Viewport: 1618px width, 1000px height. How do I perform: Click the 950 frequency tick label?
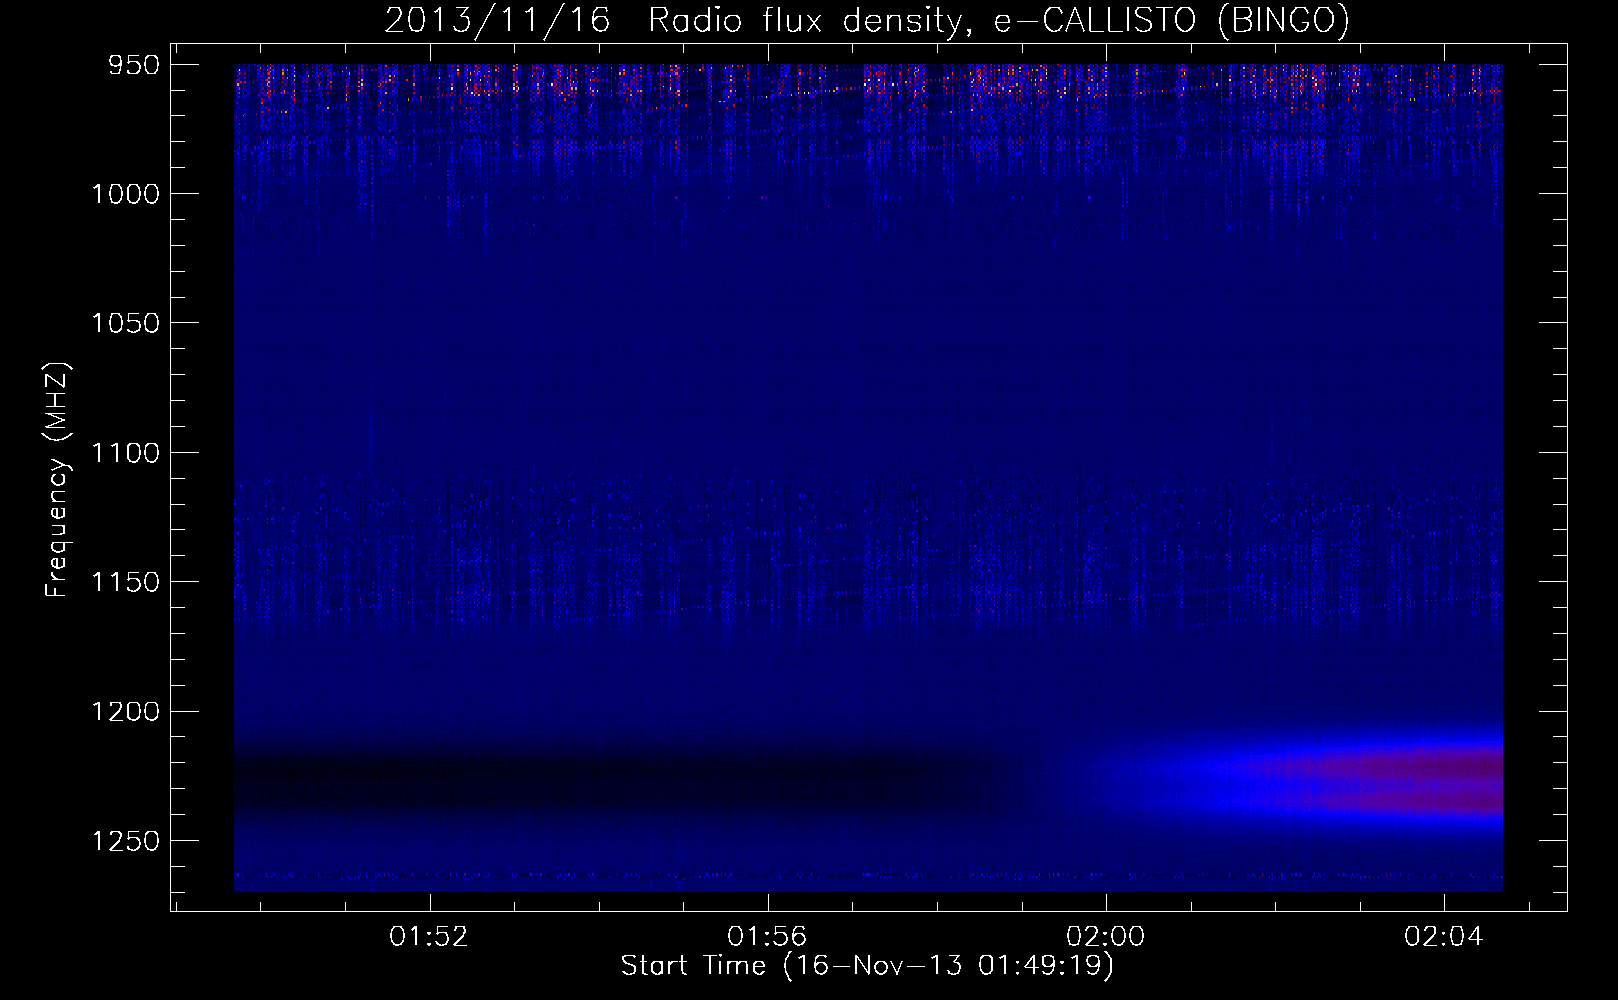tap(133, 64)
